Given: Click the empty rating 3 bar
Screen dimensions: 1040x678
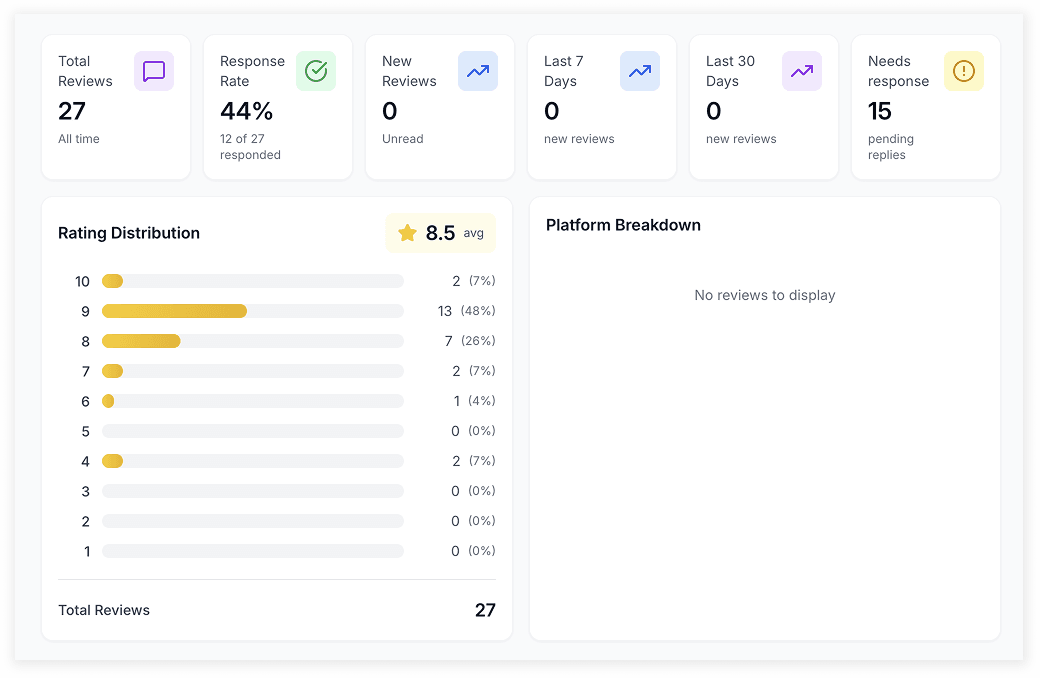Looking at the screenshot, I should click(253, 491).
